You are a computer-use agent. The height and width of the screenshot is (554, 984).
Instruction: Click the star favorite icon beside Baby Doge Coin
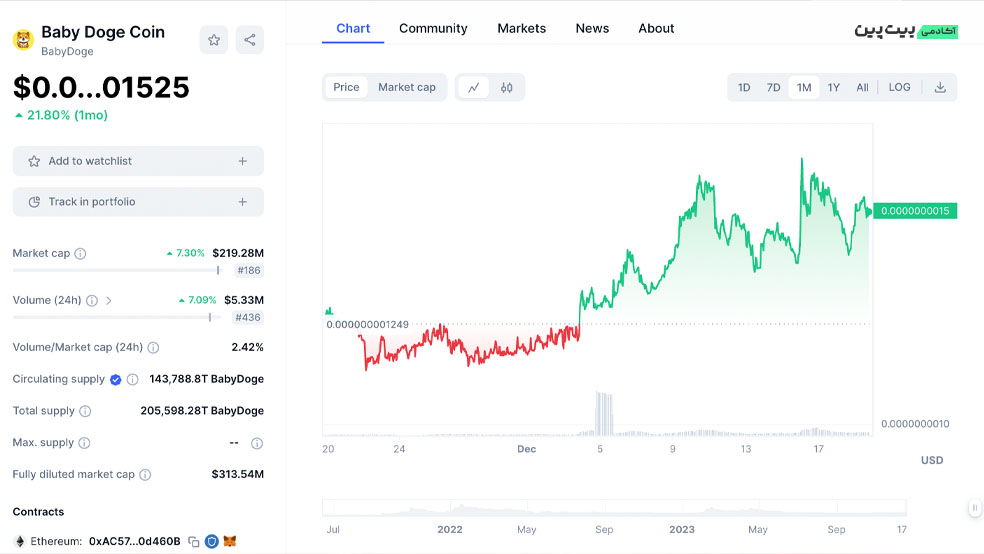[x=214, y=40]
